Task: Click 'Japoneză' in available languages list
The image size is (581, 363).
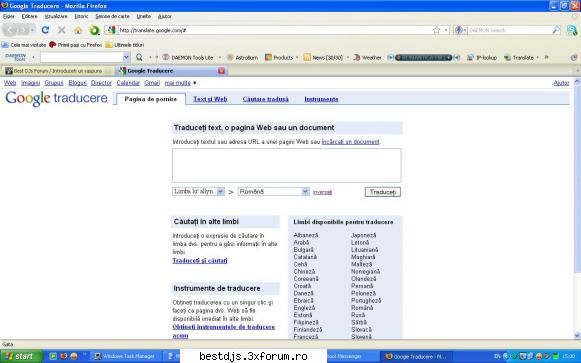Action: click(x=363, y=235)
